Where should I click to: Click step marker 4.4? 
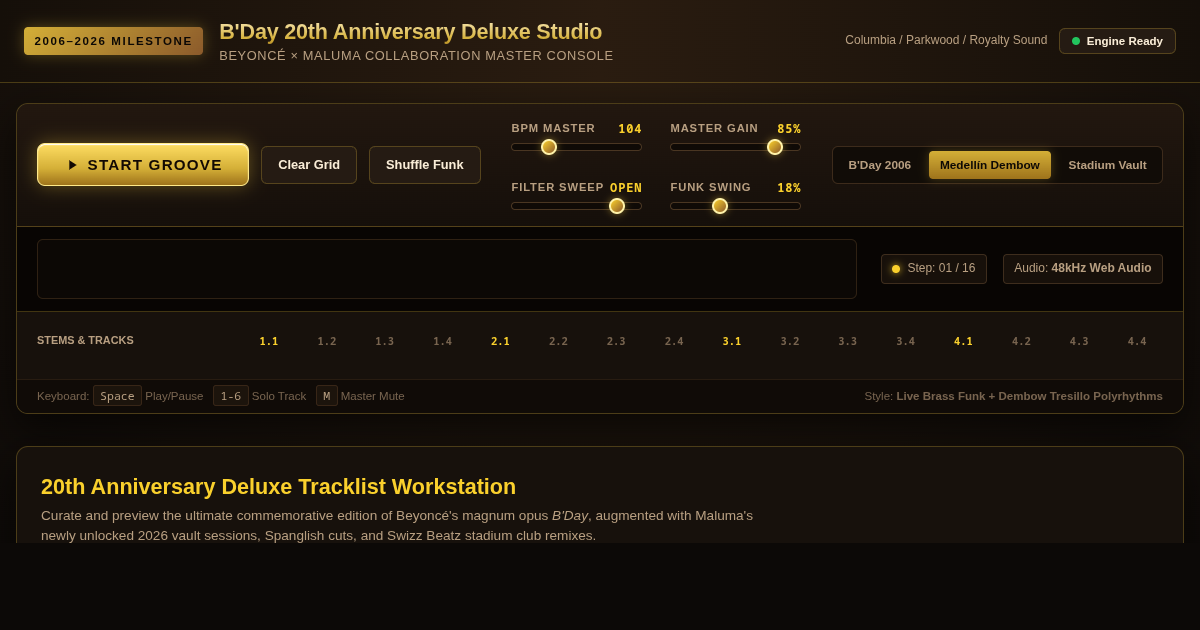click(1138, 342)
